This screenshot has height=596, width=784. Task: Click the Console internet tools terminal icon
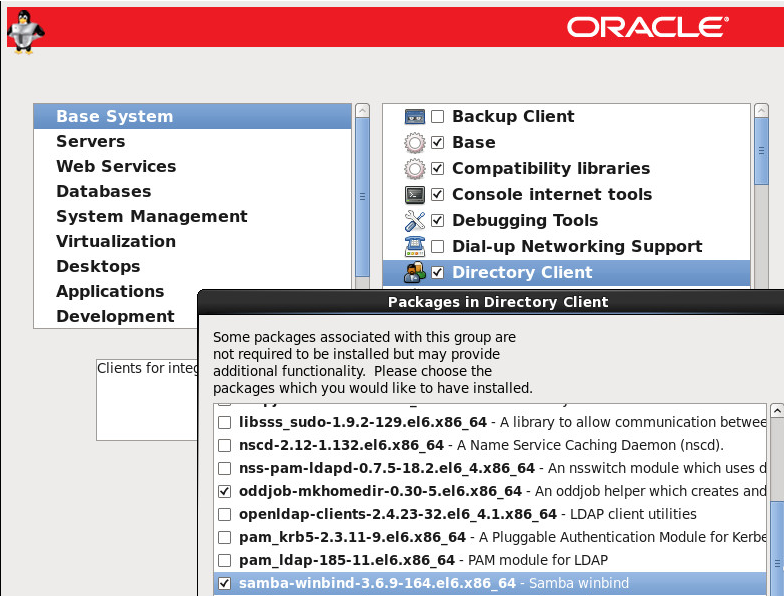[x=414, y=194]
